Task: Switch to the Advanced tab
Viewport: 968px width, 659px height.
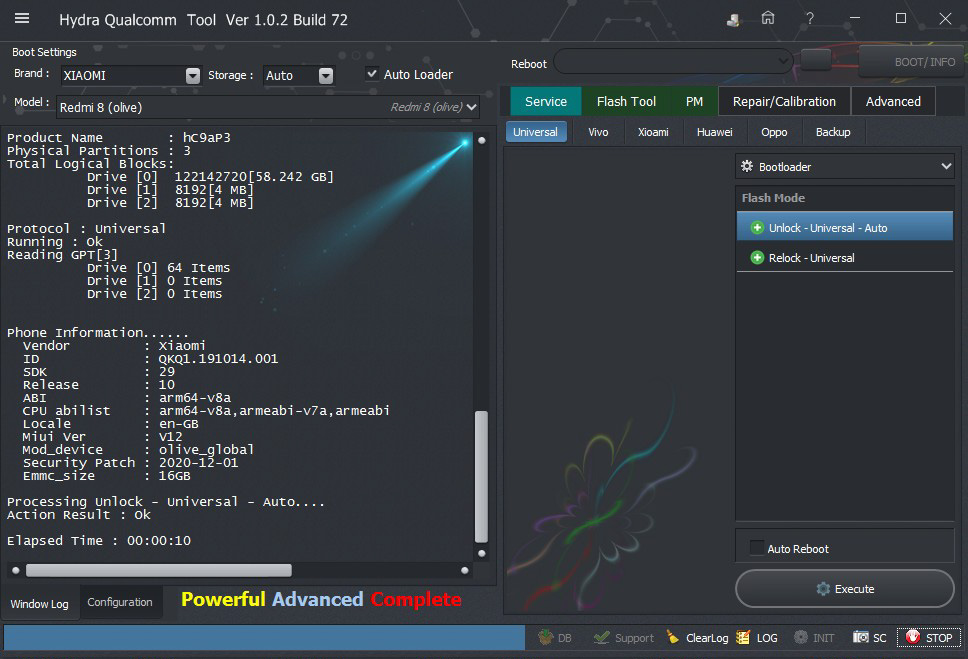Action: pyautogui.click(x=893, y=101)
